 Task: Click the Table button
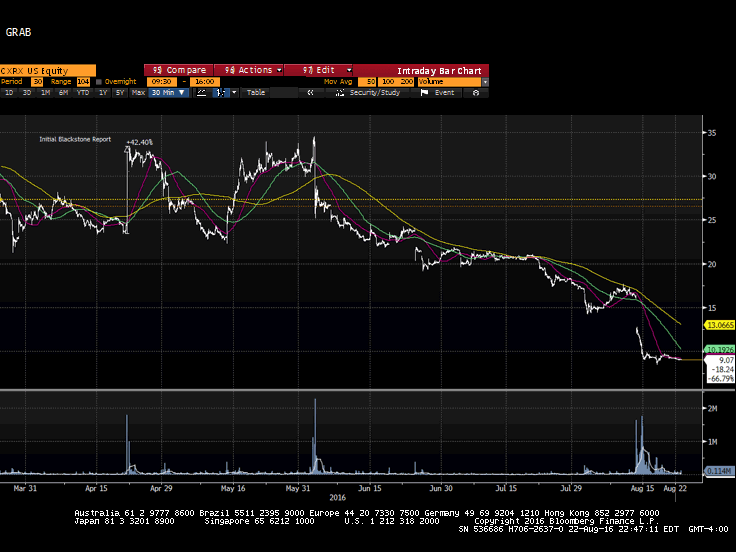pyautogui.click(x=256, y=92)
